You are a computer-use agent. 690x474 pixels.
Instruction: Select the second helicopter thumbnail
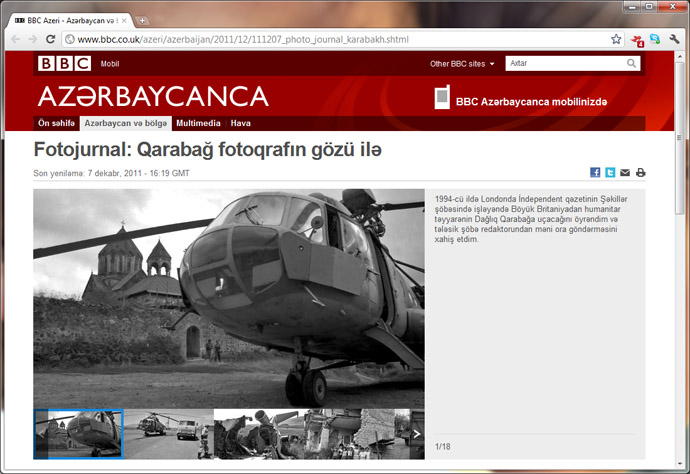click(x=168, y=434)
